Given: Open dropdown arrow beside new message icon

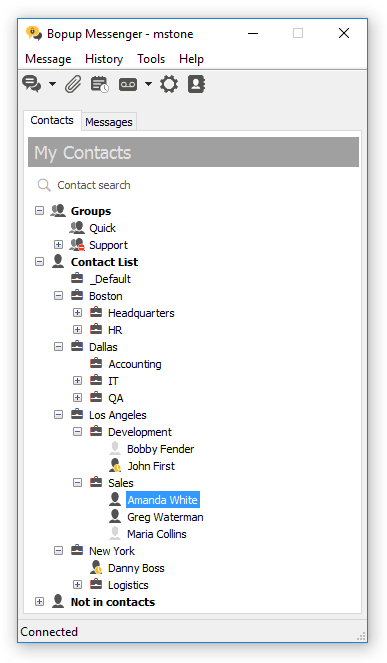Looking at the screenshot, I should (52, 84).
